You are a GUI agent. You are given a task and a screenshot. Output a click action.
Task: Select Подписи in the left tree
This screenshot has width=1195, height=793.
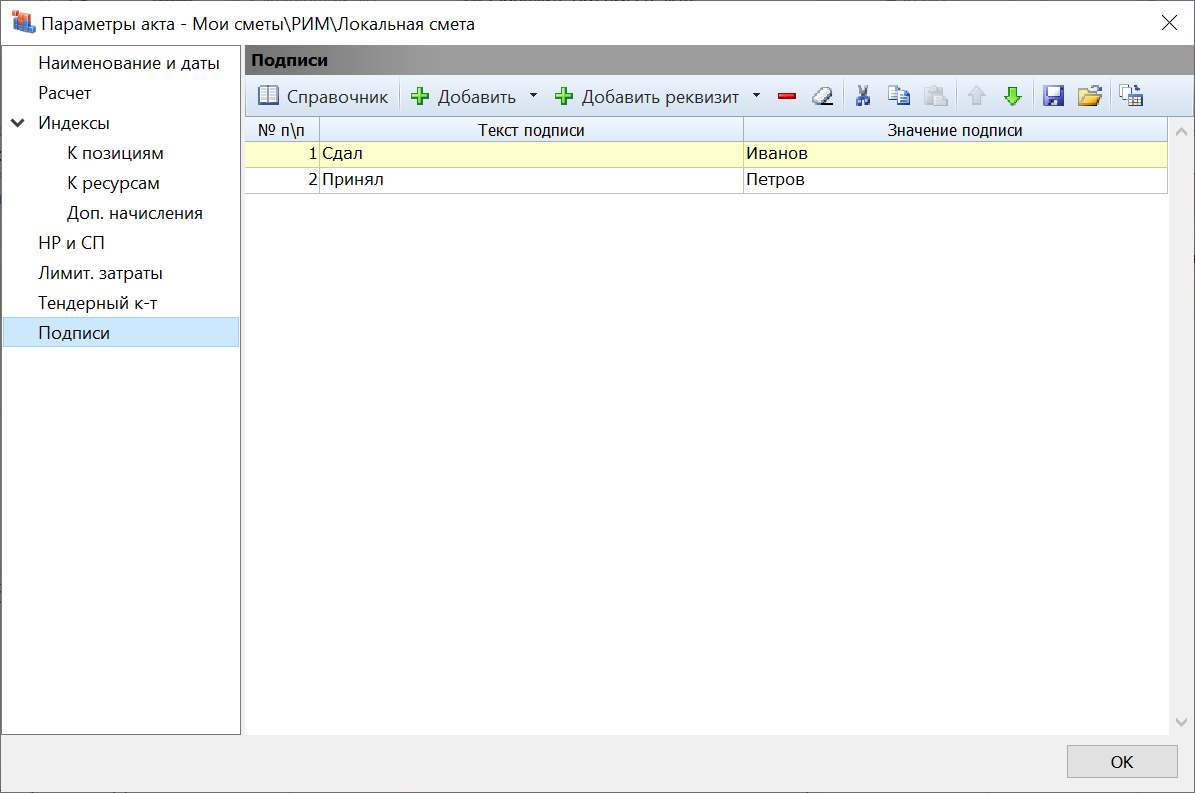click(x=121, y=332)
